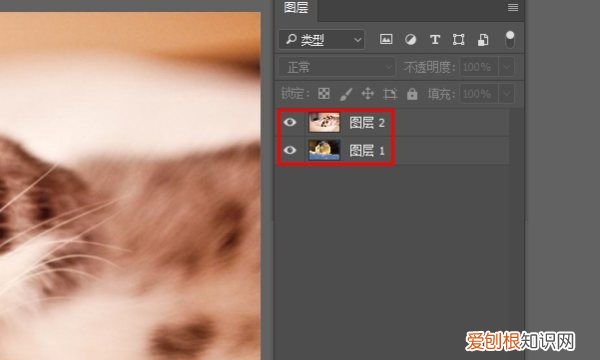
Task: Filter layers by shape layer icon
Action: (x=458, y=39)
